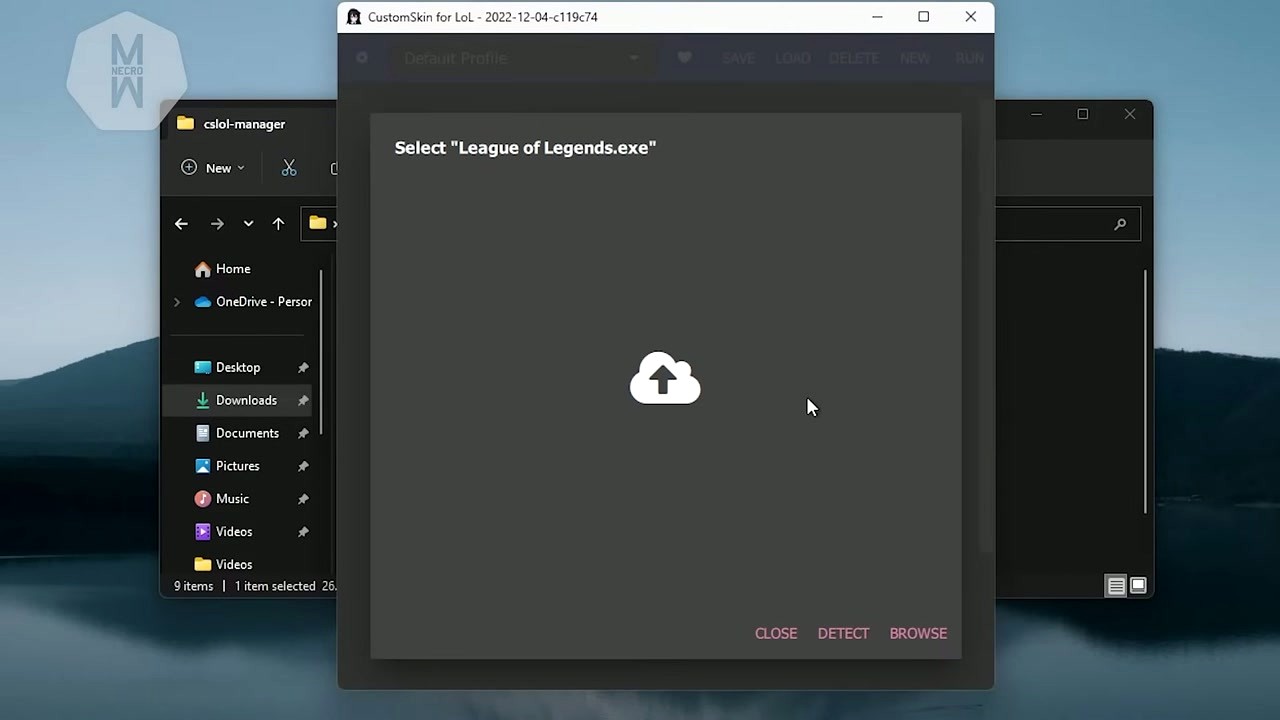Open the dimmed settings gear in CustomSkin
This screenshot has width=1280, height=720.
(362, 58)
